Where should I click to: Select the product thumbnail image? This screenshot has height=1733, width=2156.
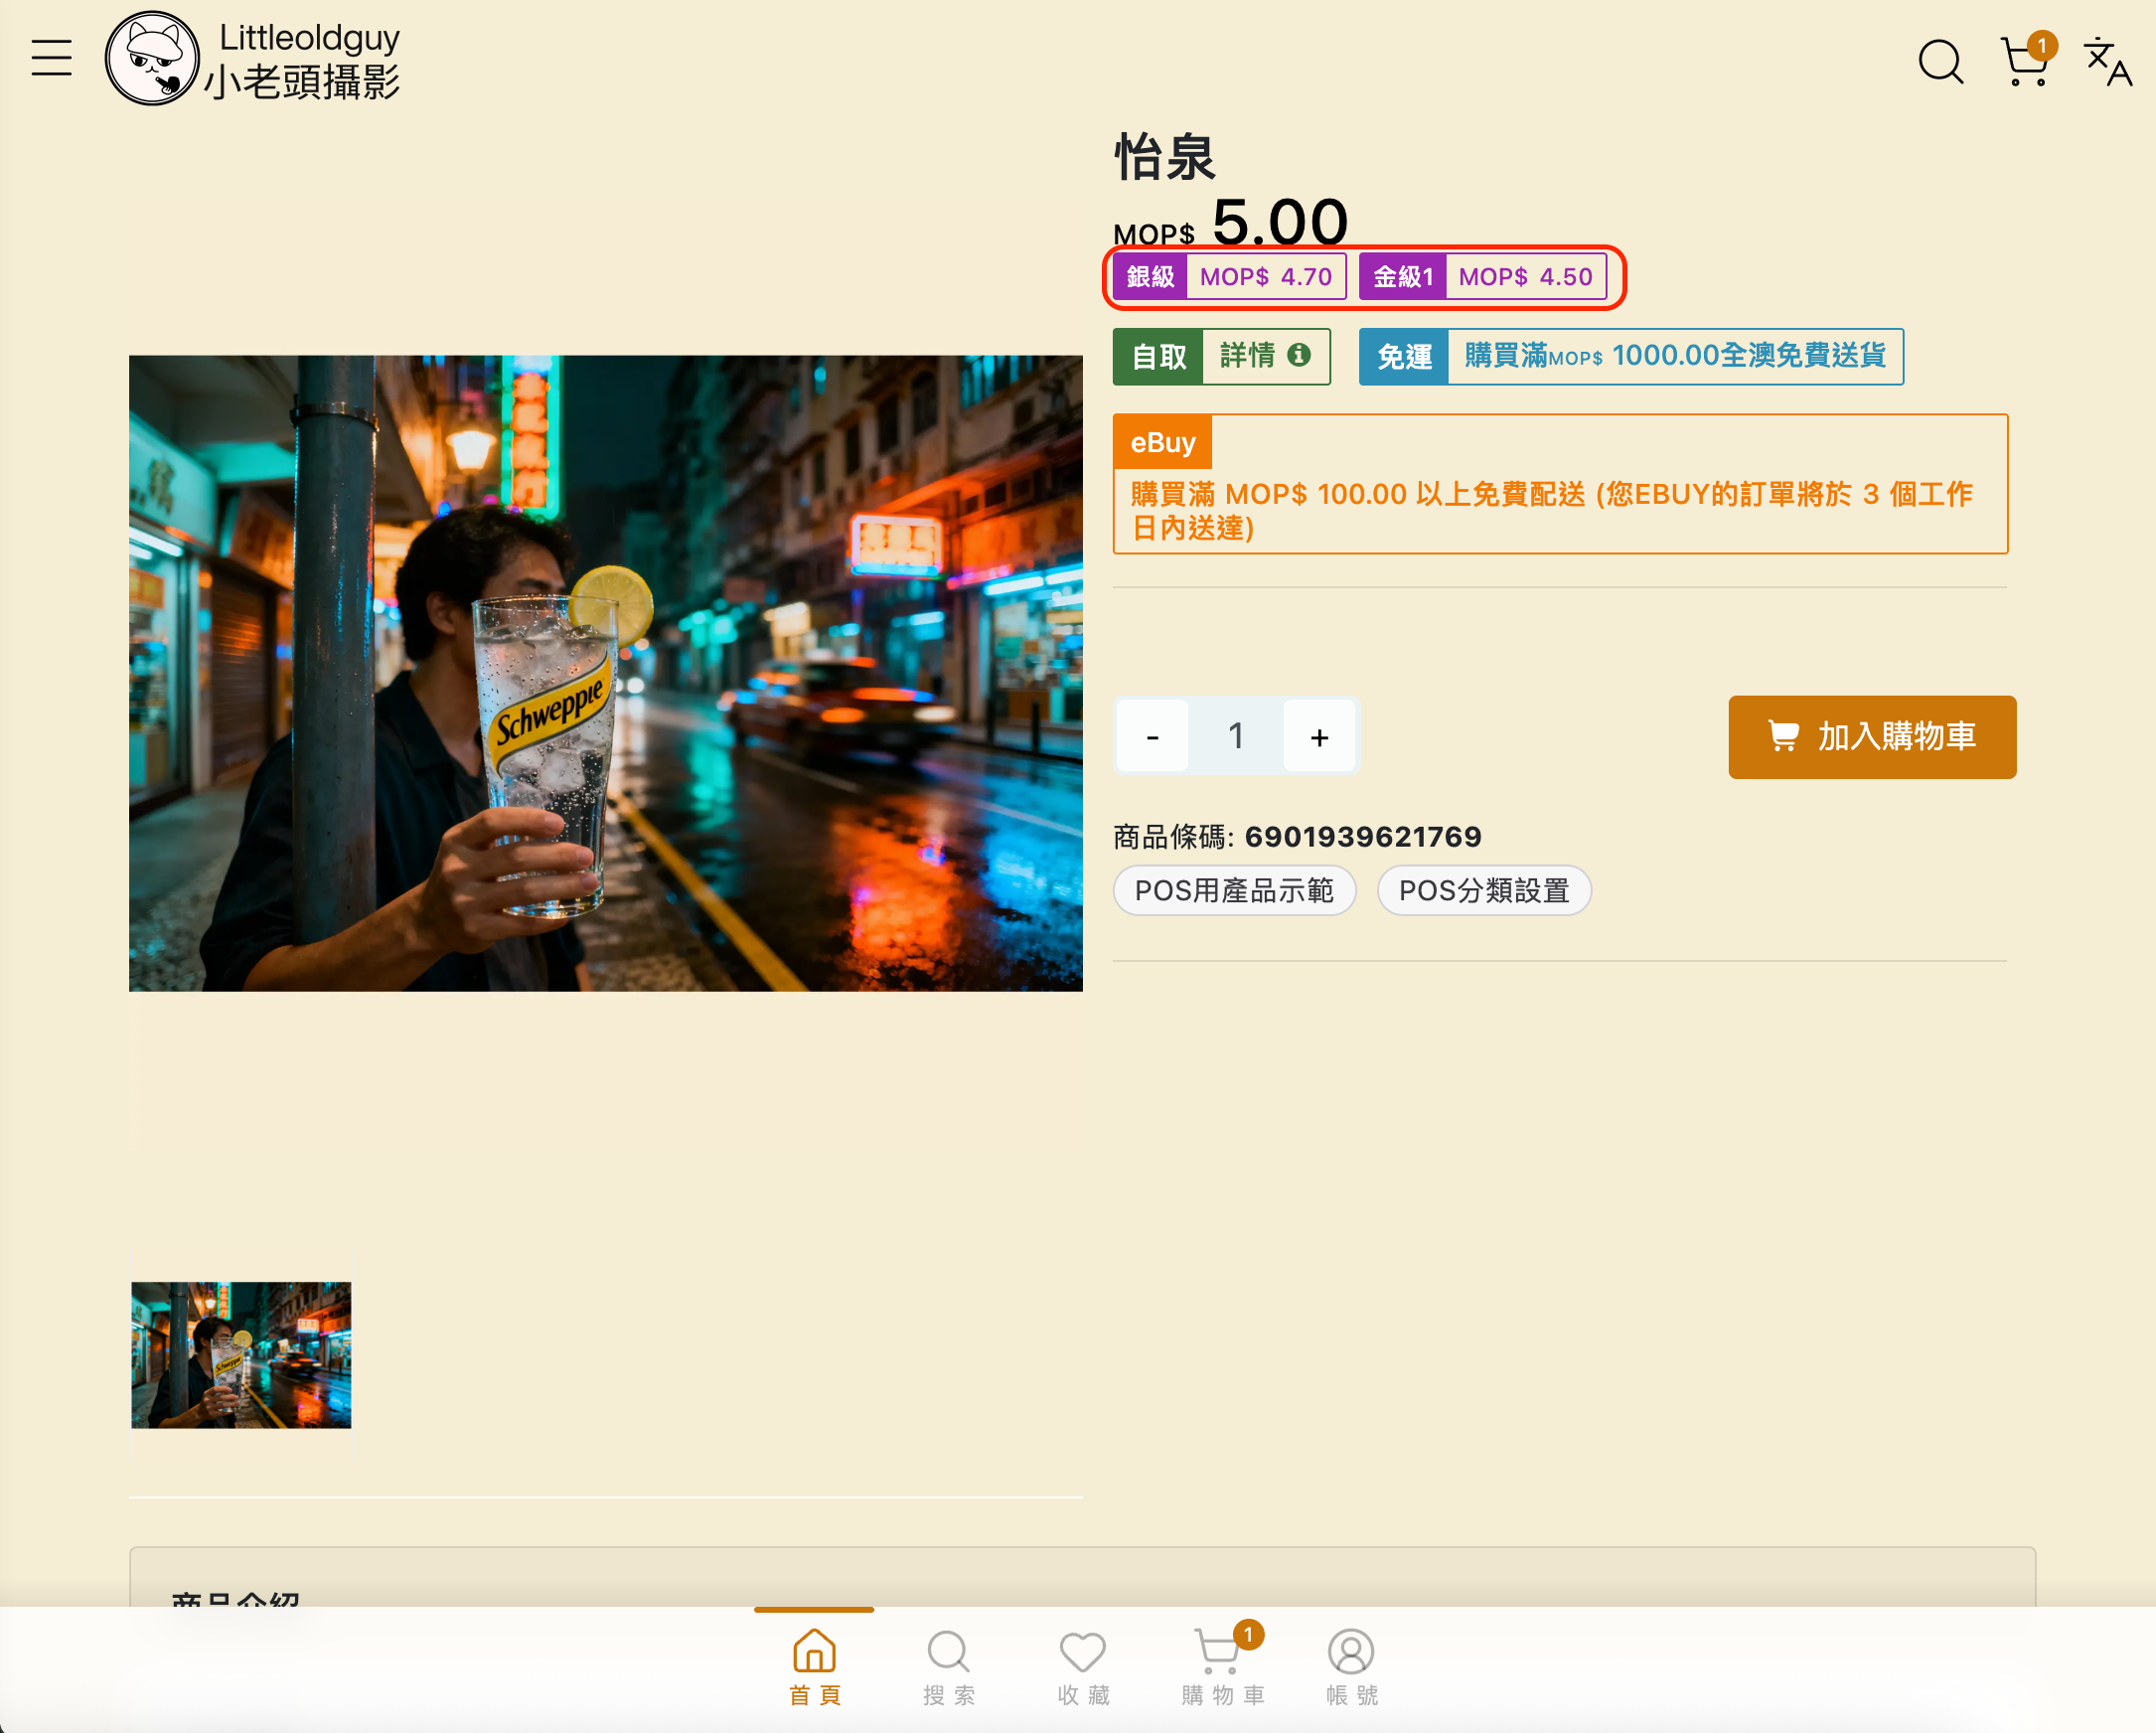coord(241,1354)
